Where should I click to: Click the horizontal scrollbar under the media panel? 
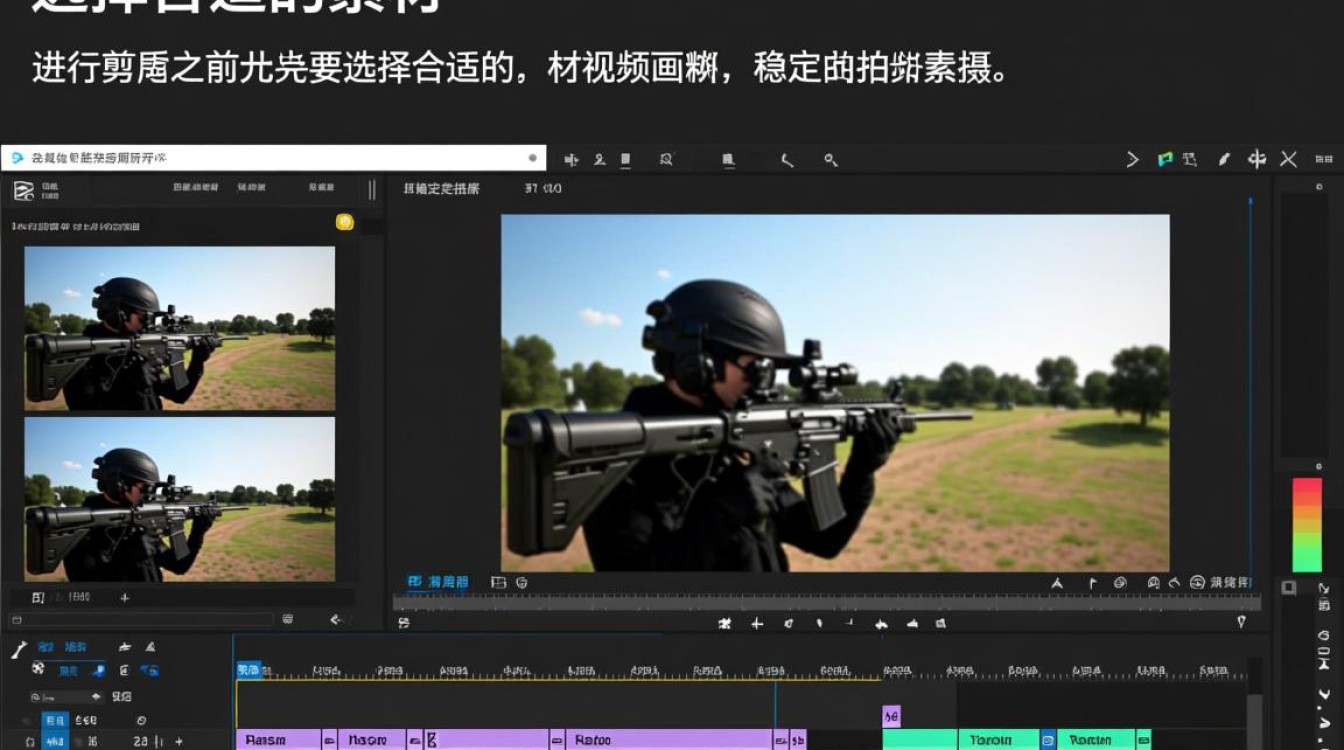(140, 620)
